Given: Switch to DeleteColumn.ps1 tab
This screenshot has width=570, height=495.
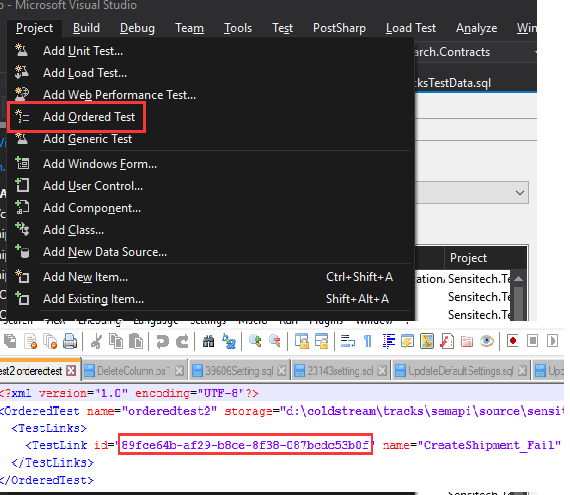Looking at the screenshot, I should (133, 371).
